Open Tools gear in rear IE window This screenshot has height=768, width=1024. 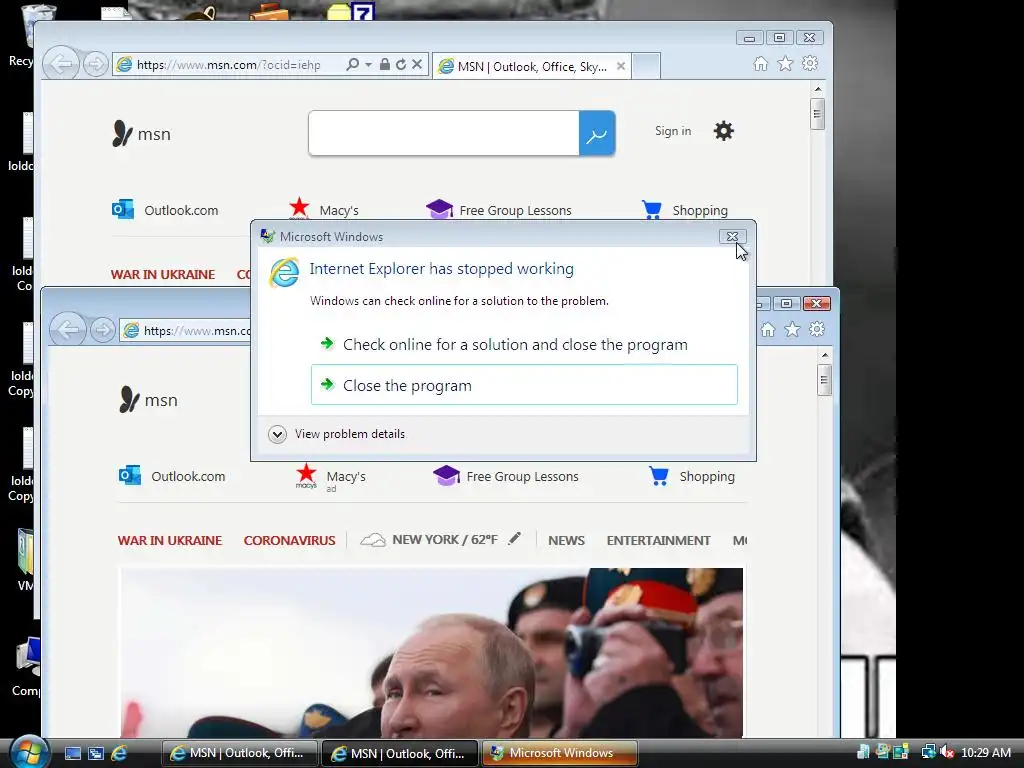(810, 63)
